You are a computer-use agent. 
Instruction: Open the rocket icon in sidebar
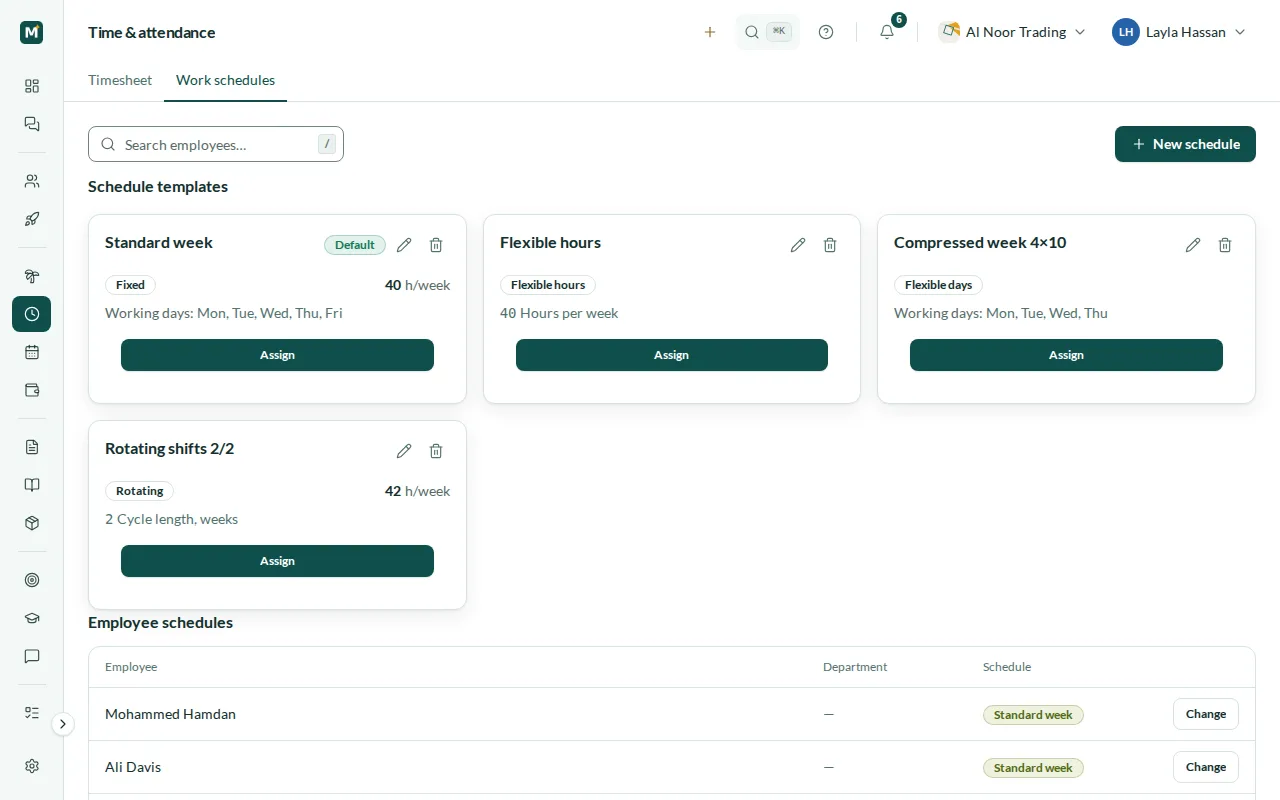32,219
